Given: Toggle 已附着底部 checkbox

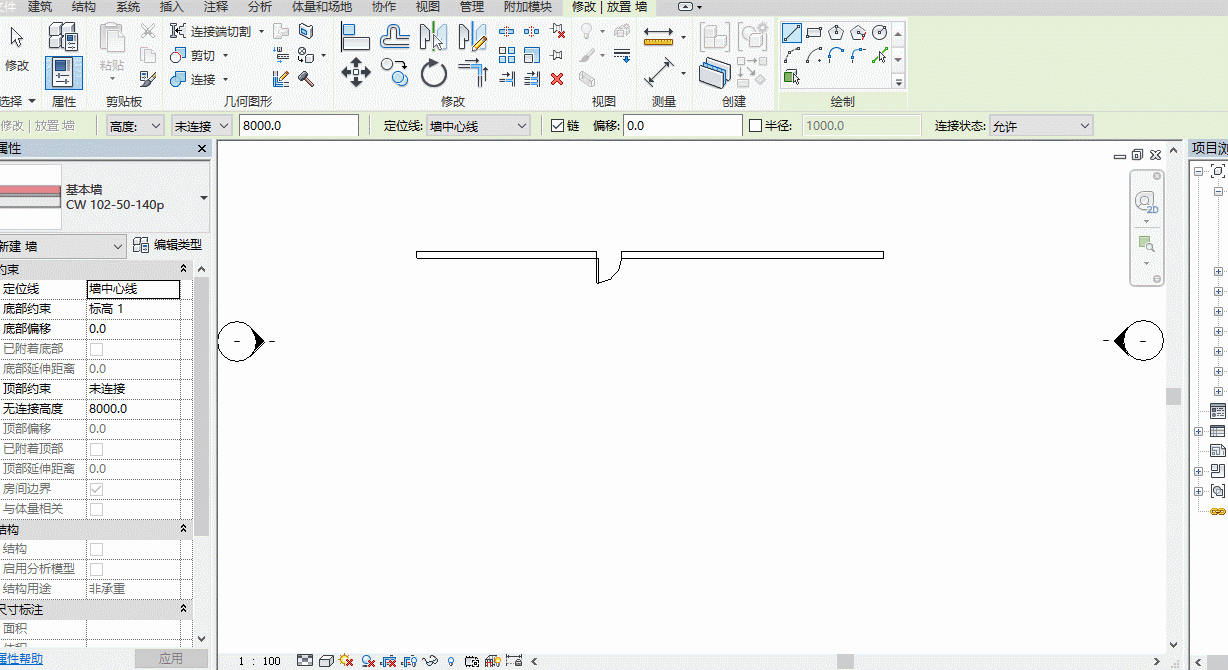Looking at the screenshot, I should point(97,349).
